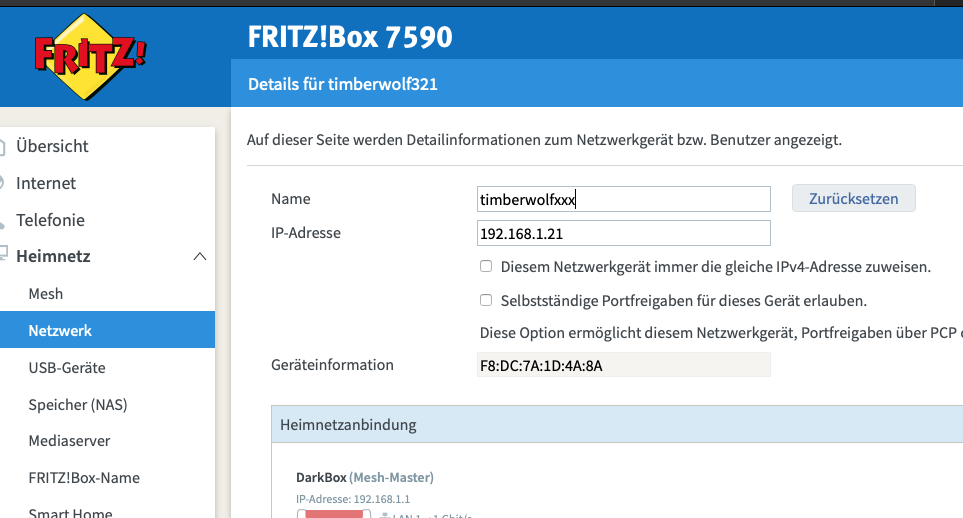Image resolution: width=963 pixels, height=518 pixels.
Task: Open the Internet menu section
Action: (46, 183)
